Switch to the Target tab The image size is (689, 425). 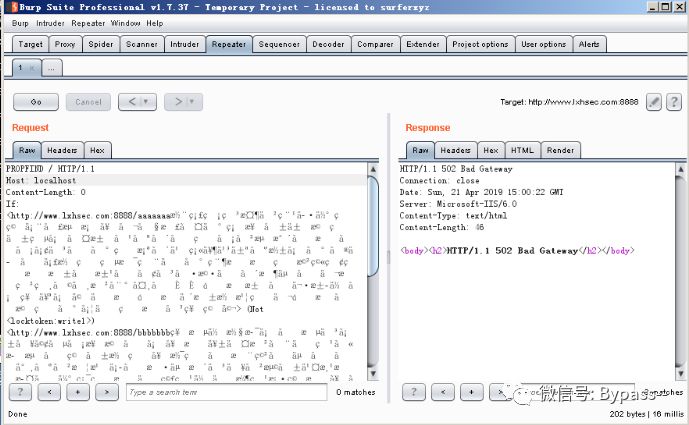(30, 44)
